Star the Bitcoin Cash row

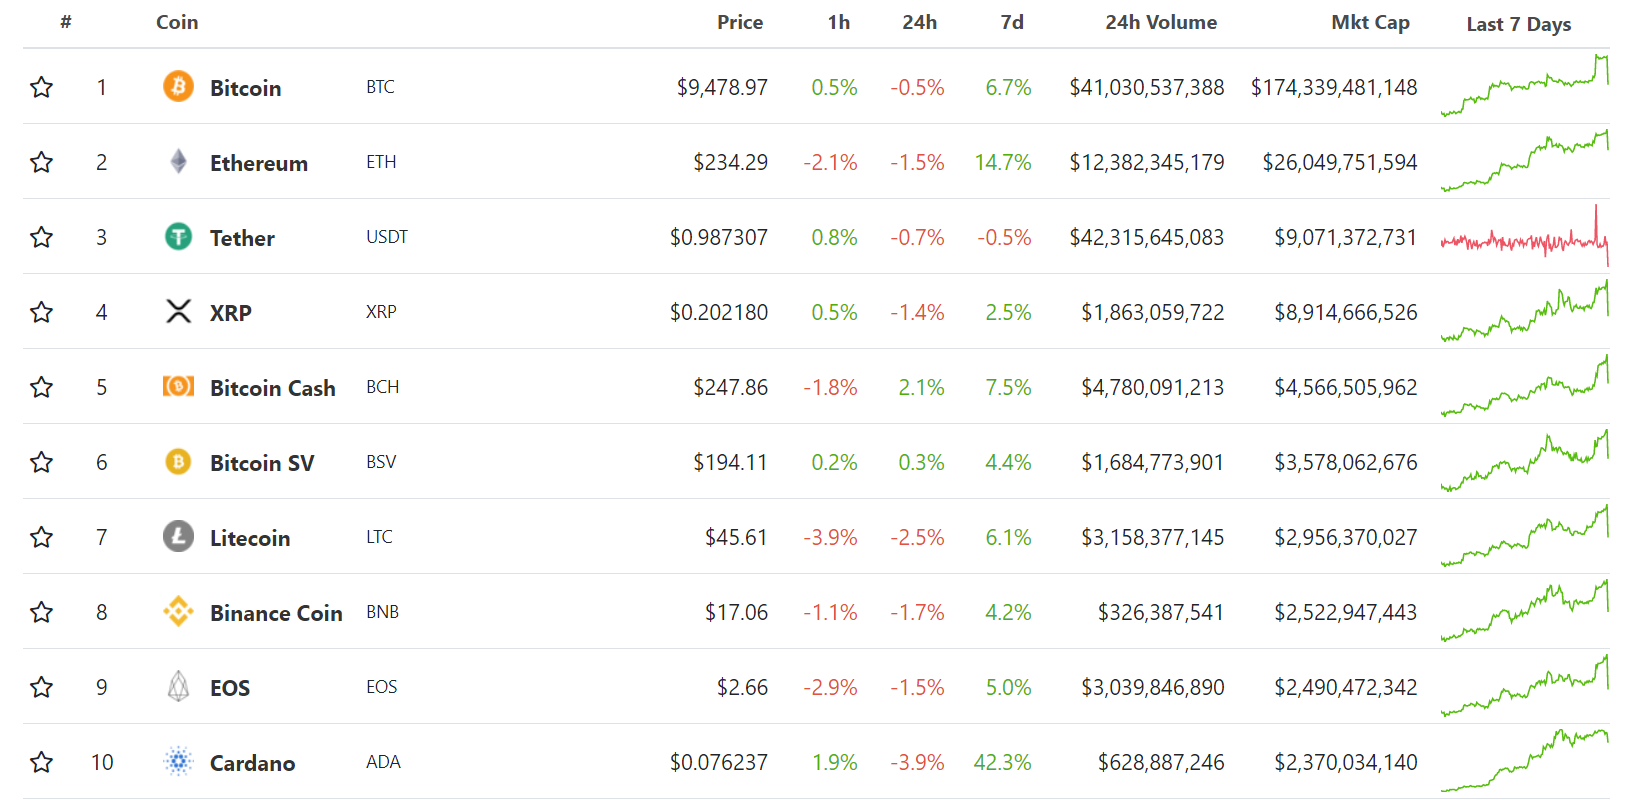point(41,387)
